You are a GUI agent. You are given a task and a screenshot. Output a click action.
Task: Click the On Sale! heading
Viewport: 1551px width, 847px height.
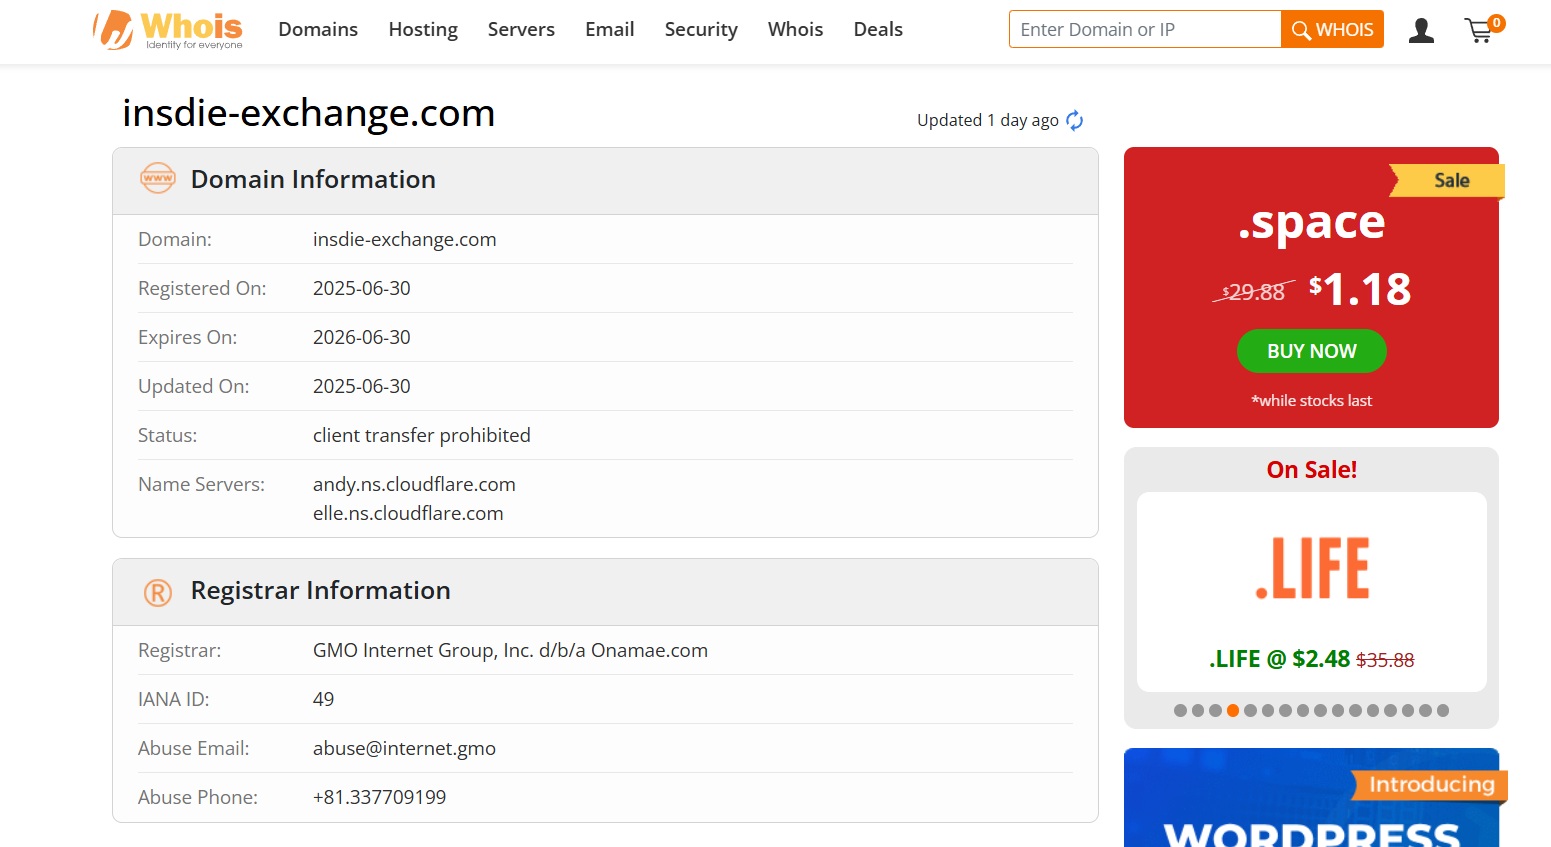tap(1312, 470)
